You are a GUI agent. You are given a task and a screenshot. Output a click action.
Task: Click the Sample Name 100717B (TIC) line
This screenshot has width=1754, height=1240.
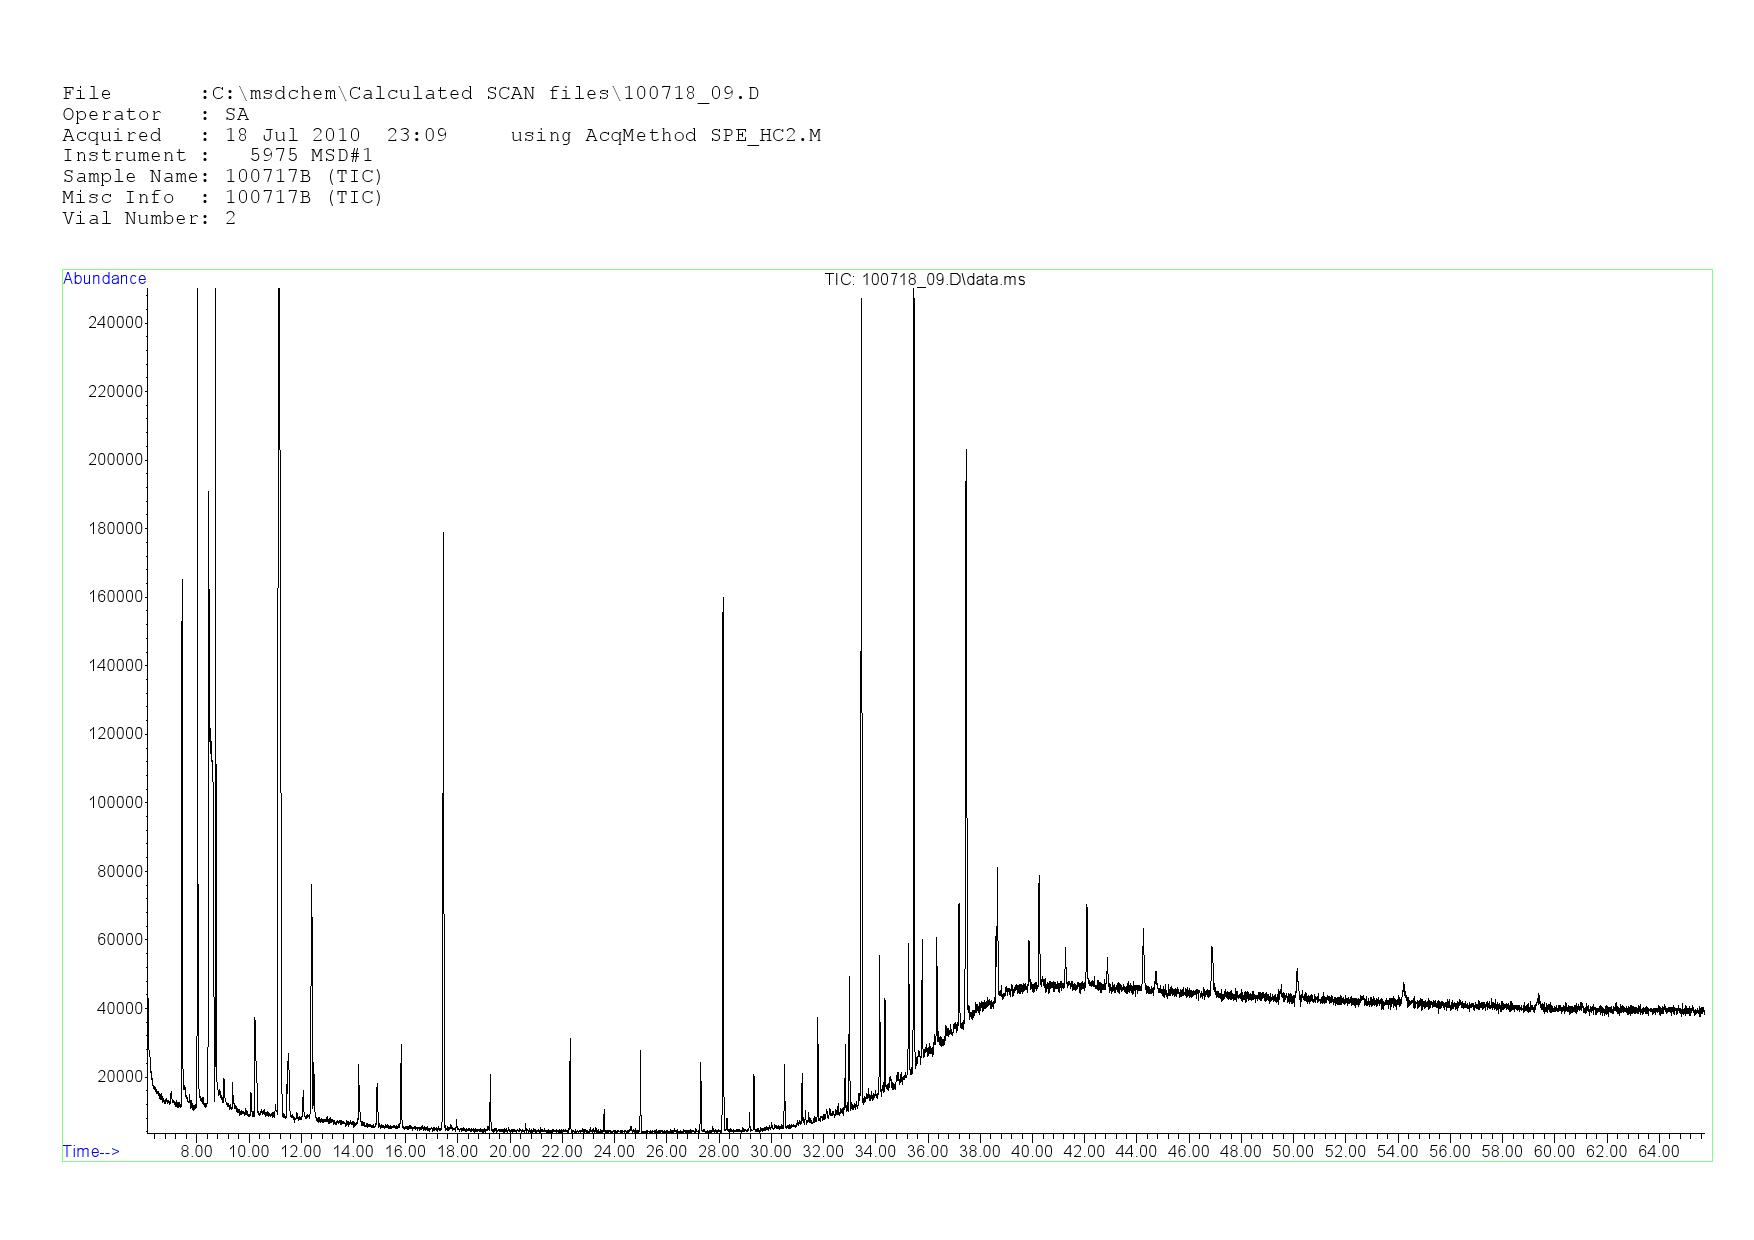(222, 177)
